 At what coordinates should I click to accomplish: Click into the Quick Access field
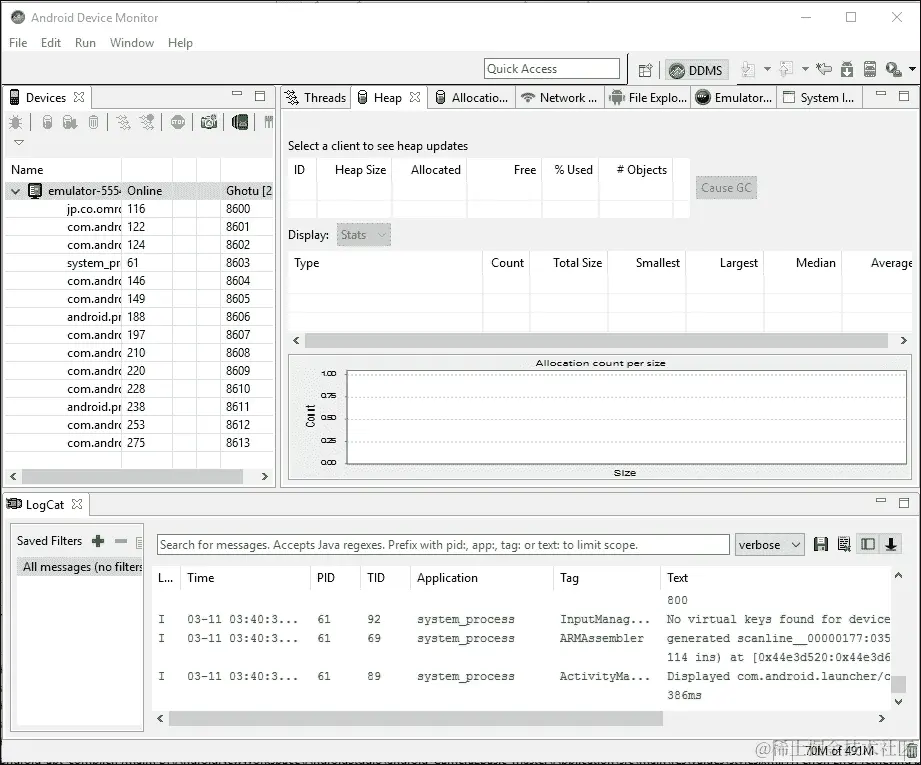tap(552, 69)
